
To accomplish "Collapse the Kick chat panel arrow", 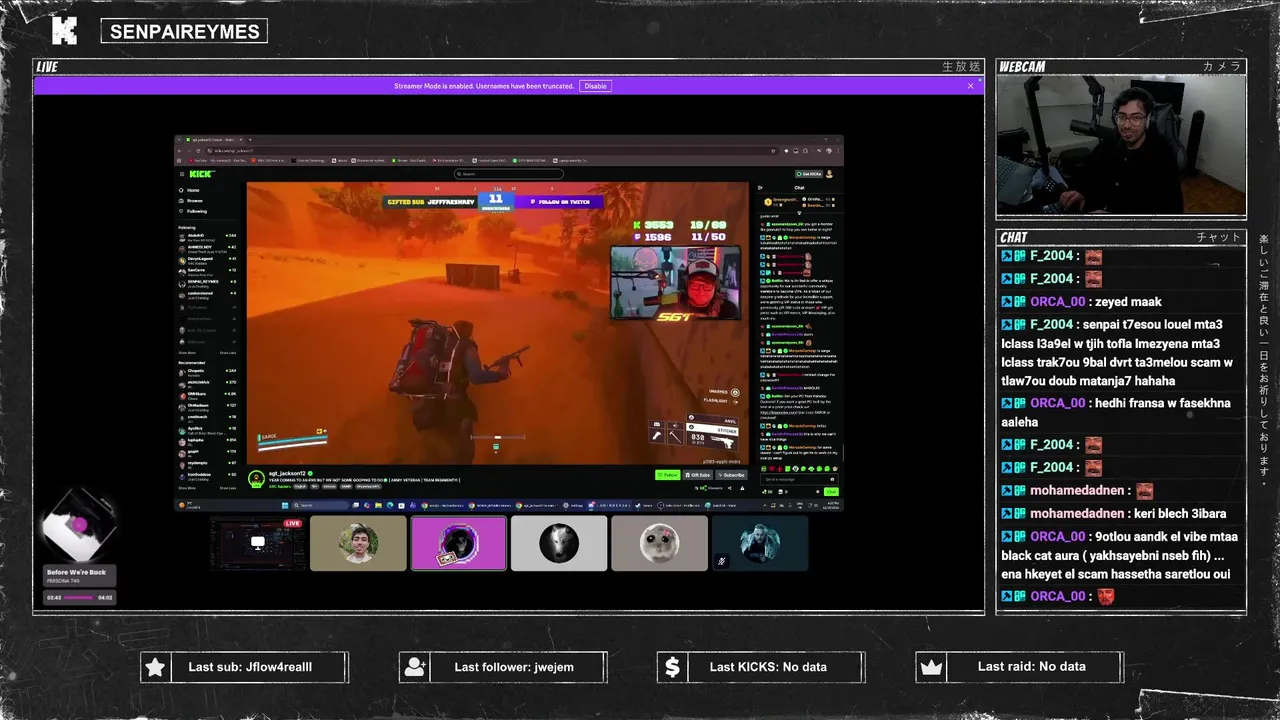I will pos(760,188).
